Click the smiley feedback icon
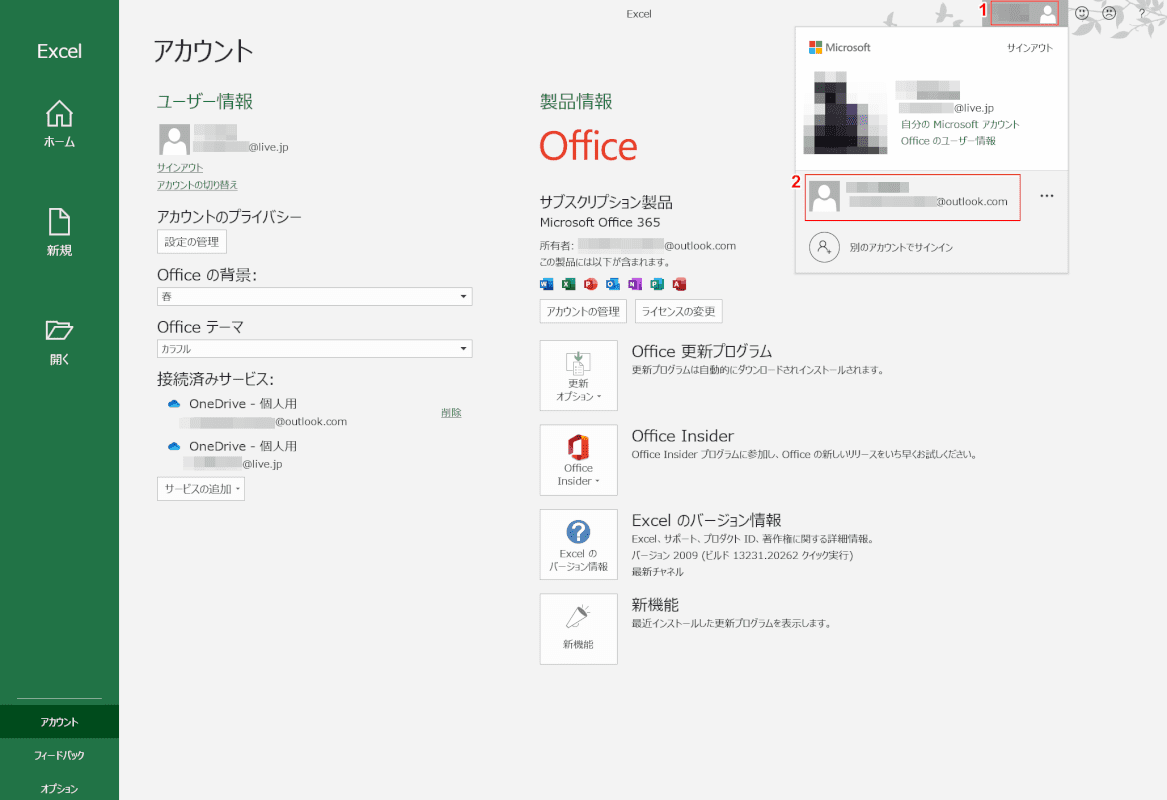This screenshot has height=800, width=1167. 1082,13
